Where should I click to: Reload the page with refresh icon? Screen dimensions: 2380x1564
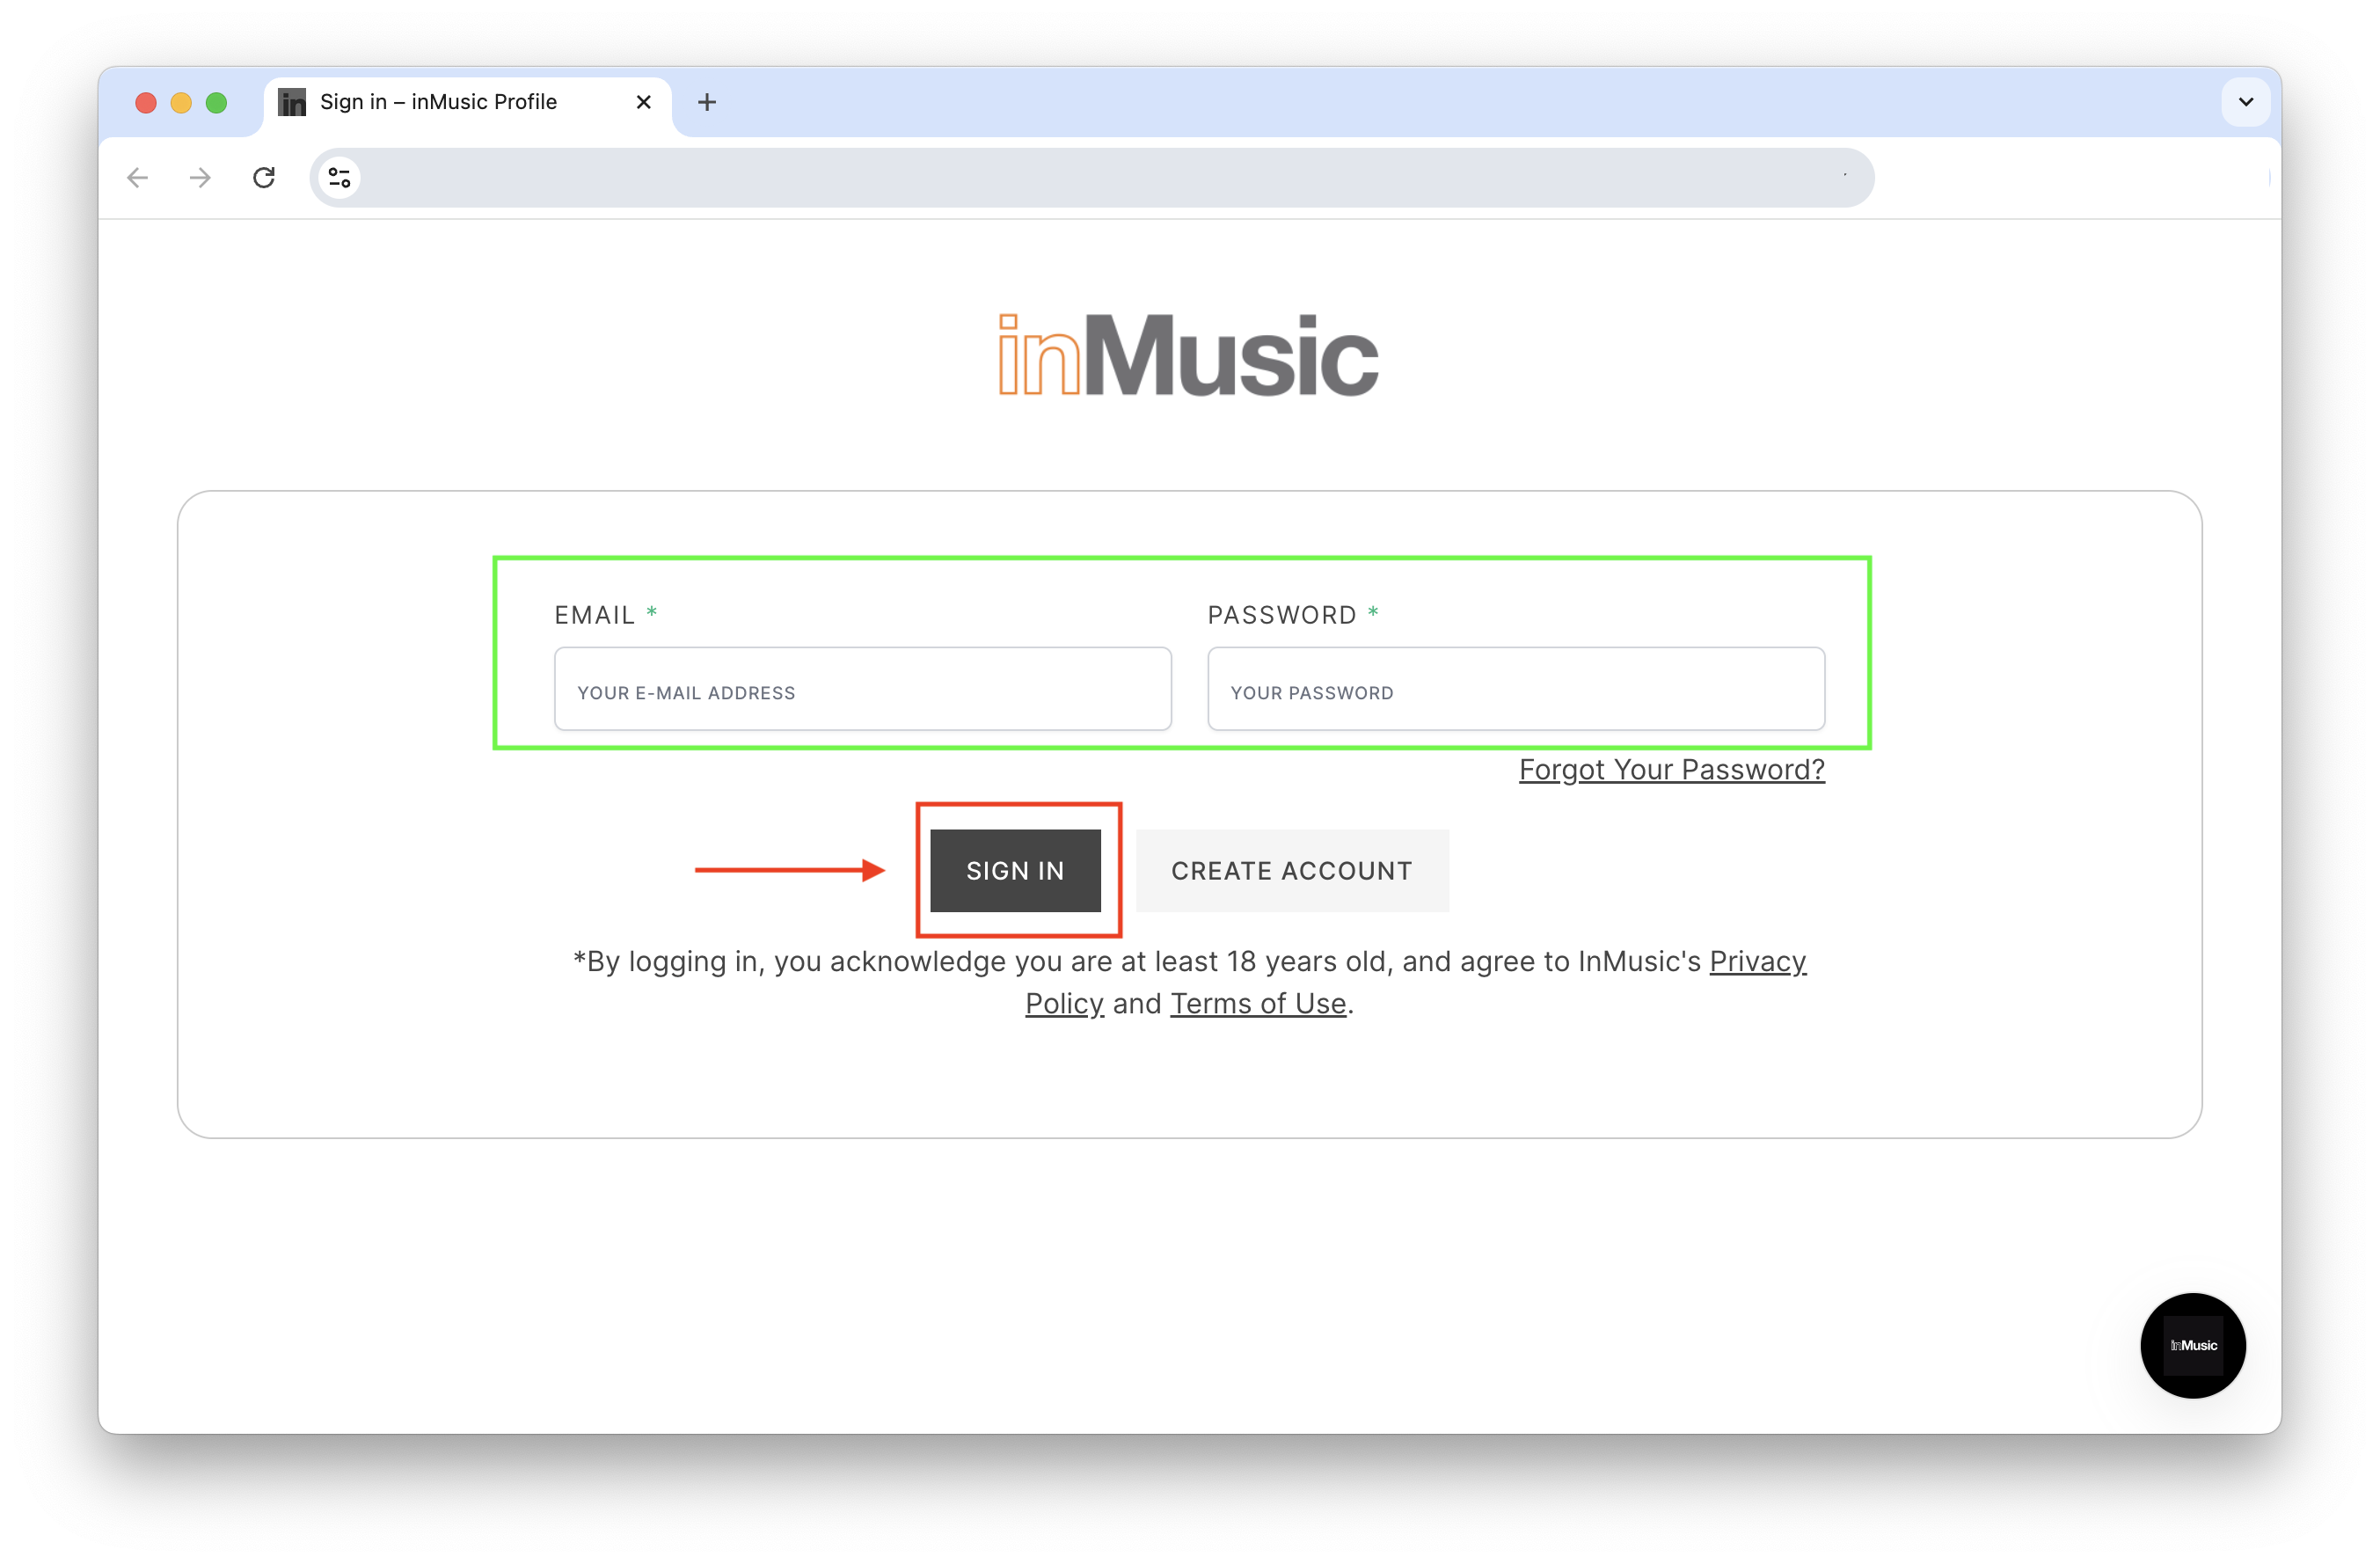[264, 178]
